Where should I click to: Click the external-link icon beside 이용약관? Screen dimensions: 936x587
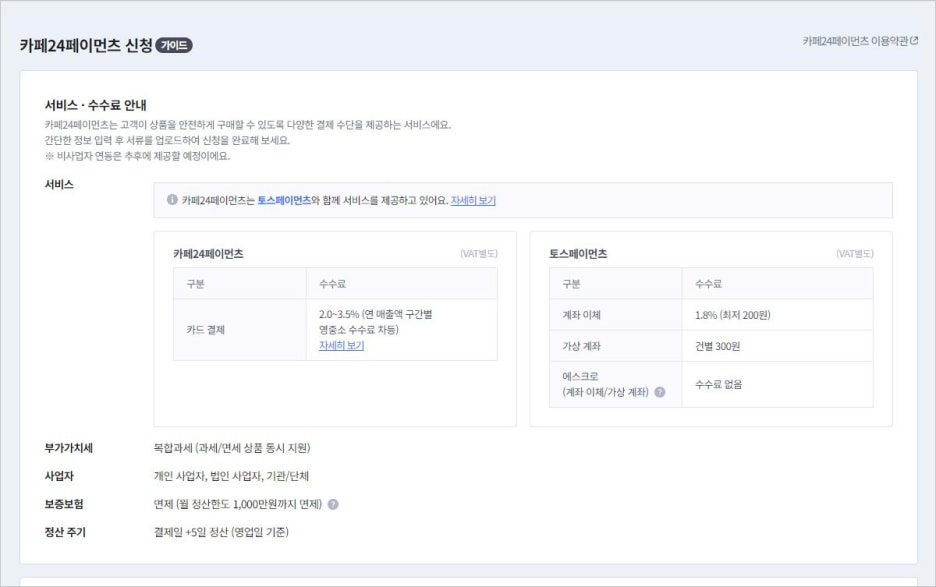pyautogui.click(x=914, y=41)
